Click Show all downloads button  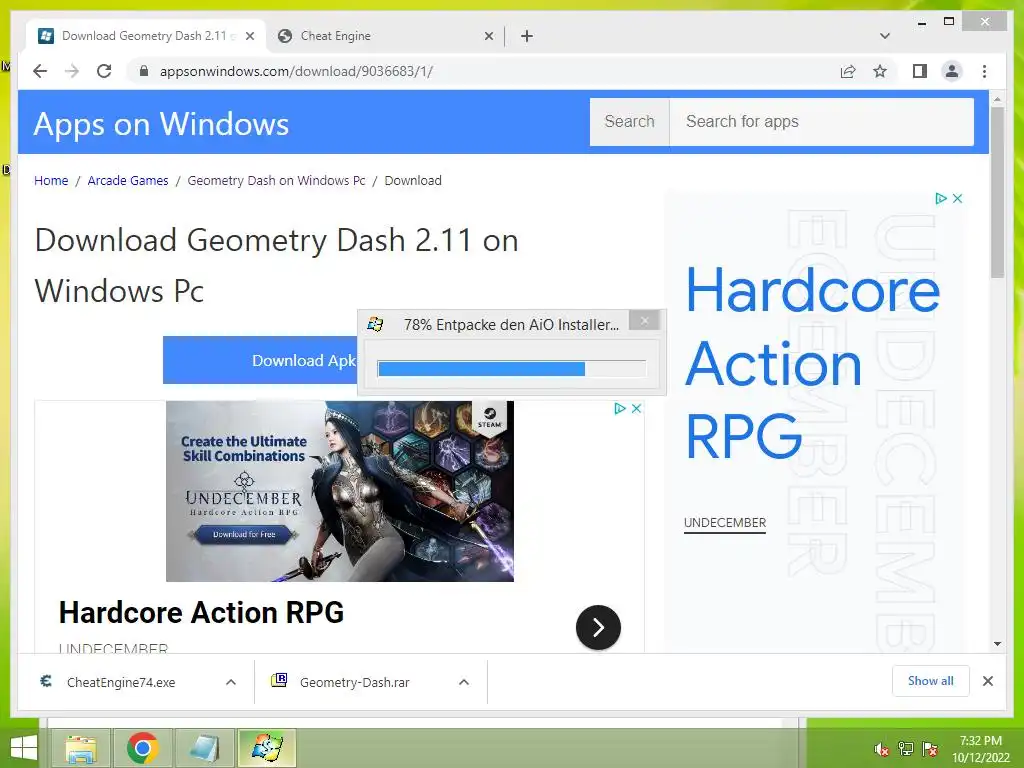click(x=931, y=680)
